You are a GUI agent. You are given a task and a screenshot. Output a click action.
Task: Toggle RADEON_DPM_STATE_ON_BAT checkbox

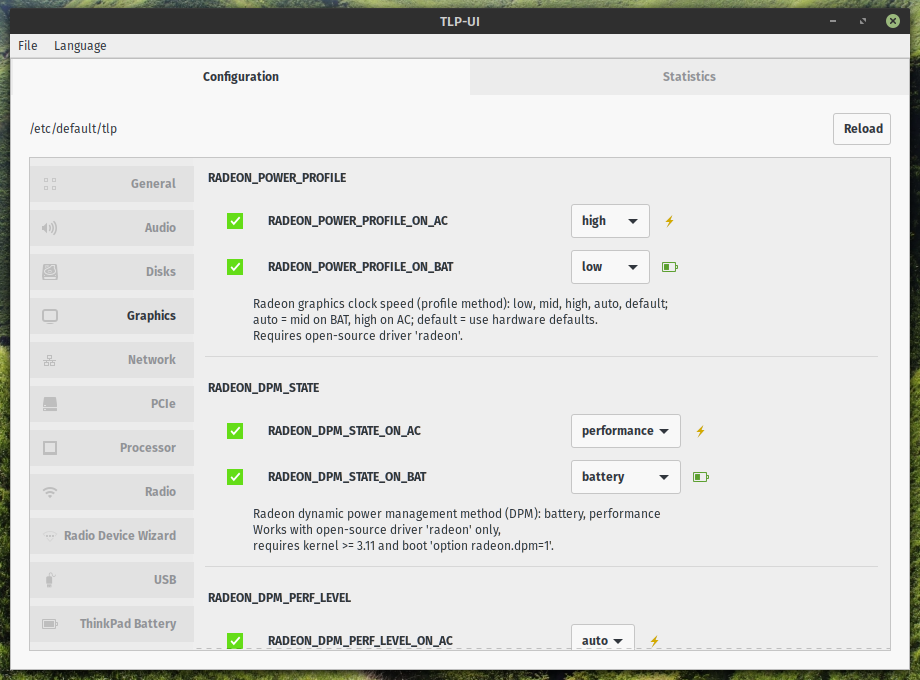tap(235, 477)
